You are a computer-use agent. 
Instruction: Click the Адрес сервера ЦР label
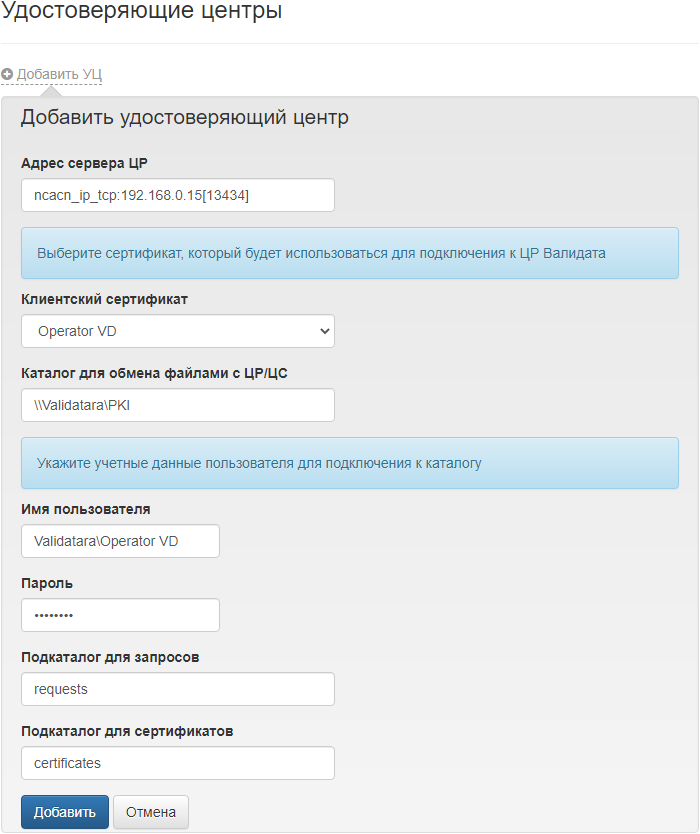pos(85,163)
